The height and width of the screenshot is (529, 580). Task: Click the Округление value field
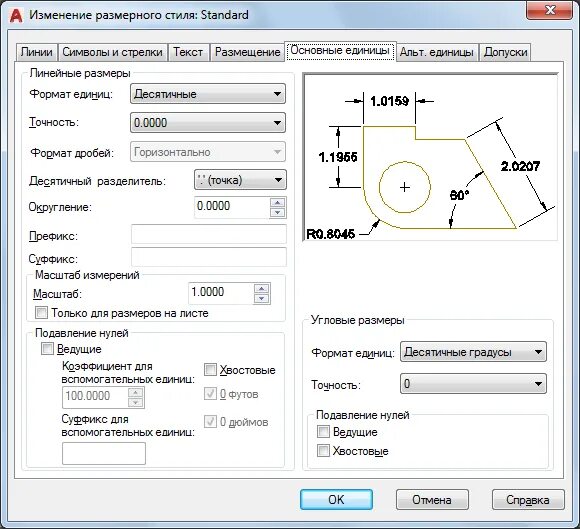pyautogui.click(x=232, y=206)
